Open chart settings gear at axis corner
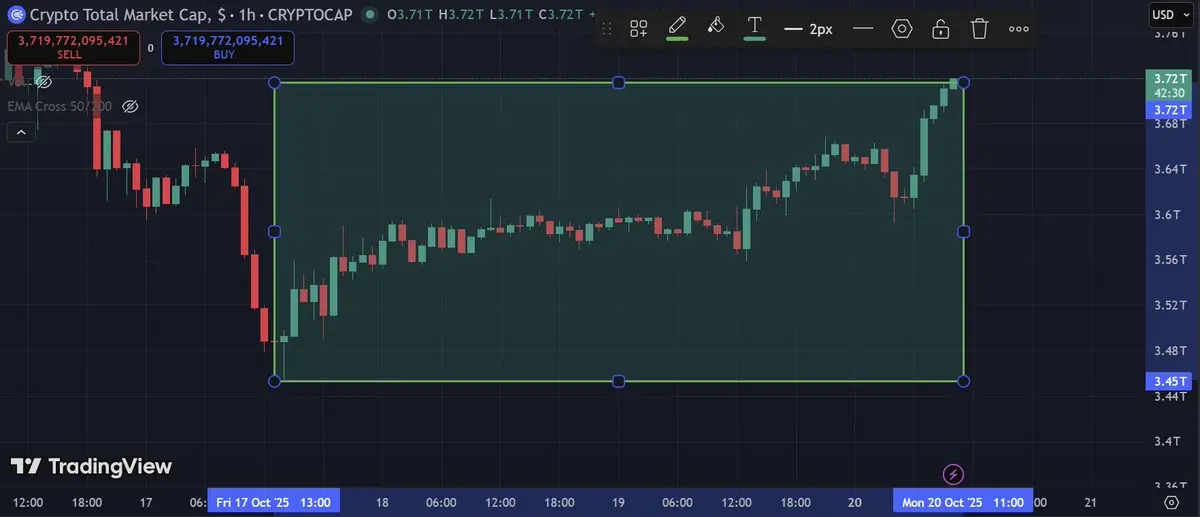Viewport: 1200px width, 517px height. coord(1171,502)
